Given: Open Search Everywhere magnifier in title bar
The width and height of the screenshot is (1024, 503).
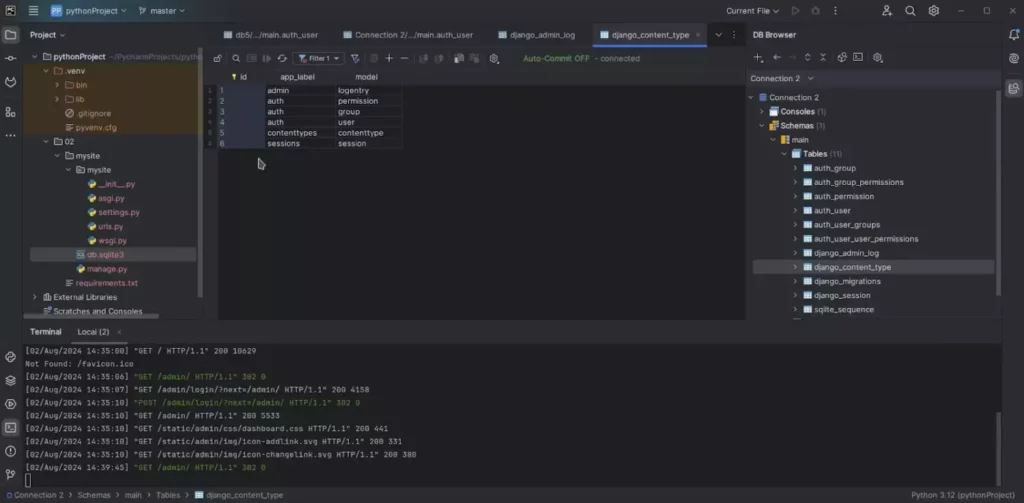Looking at the screenshot, I should click(x=910, y=10).
